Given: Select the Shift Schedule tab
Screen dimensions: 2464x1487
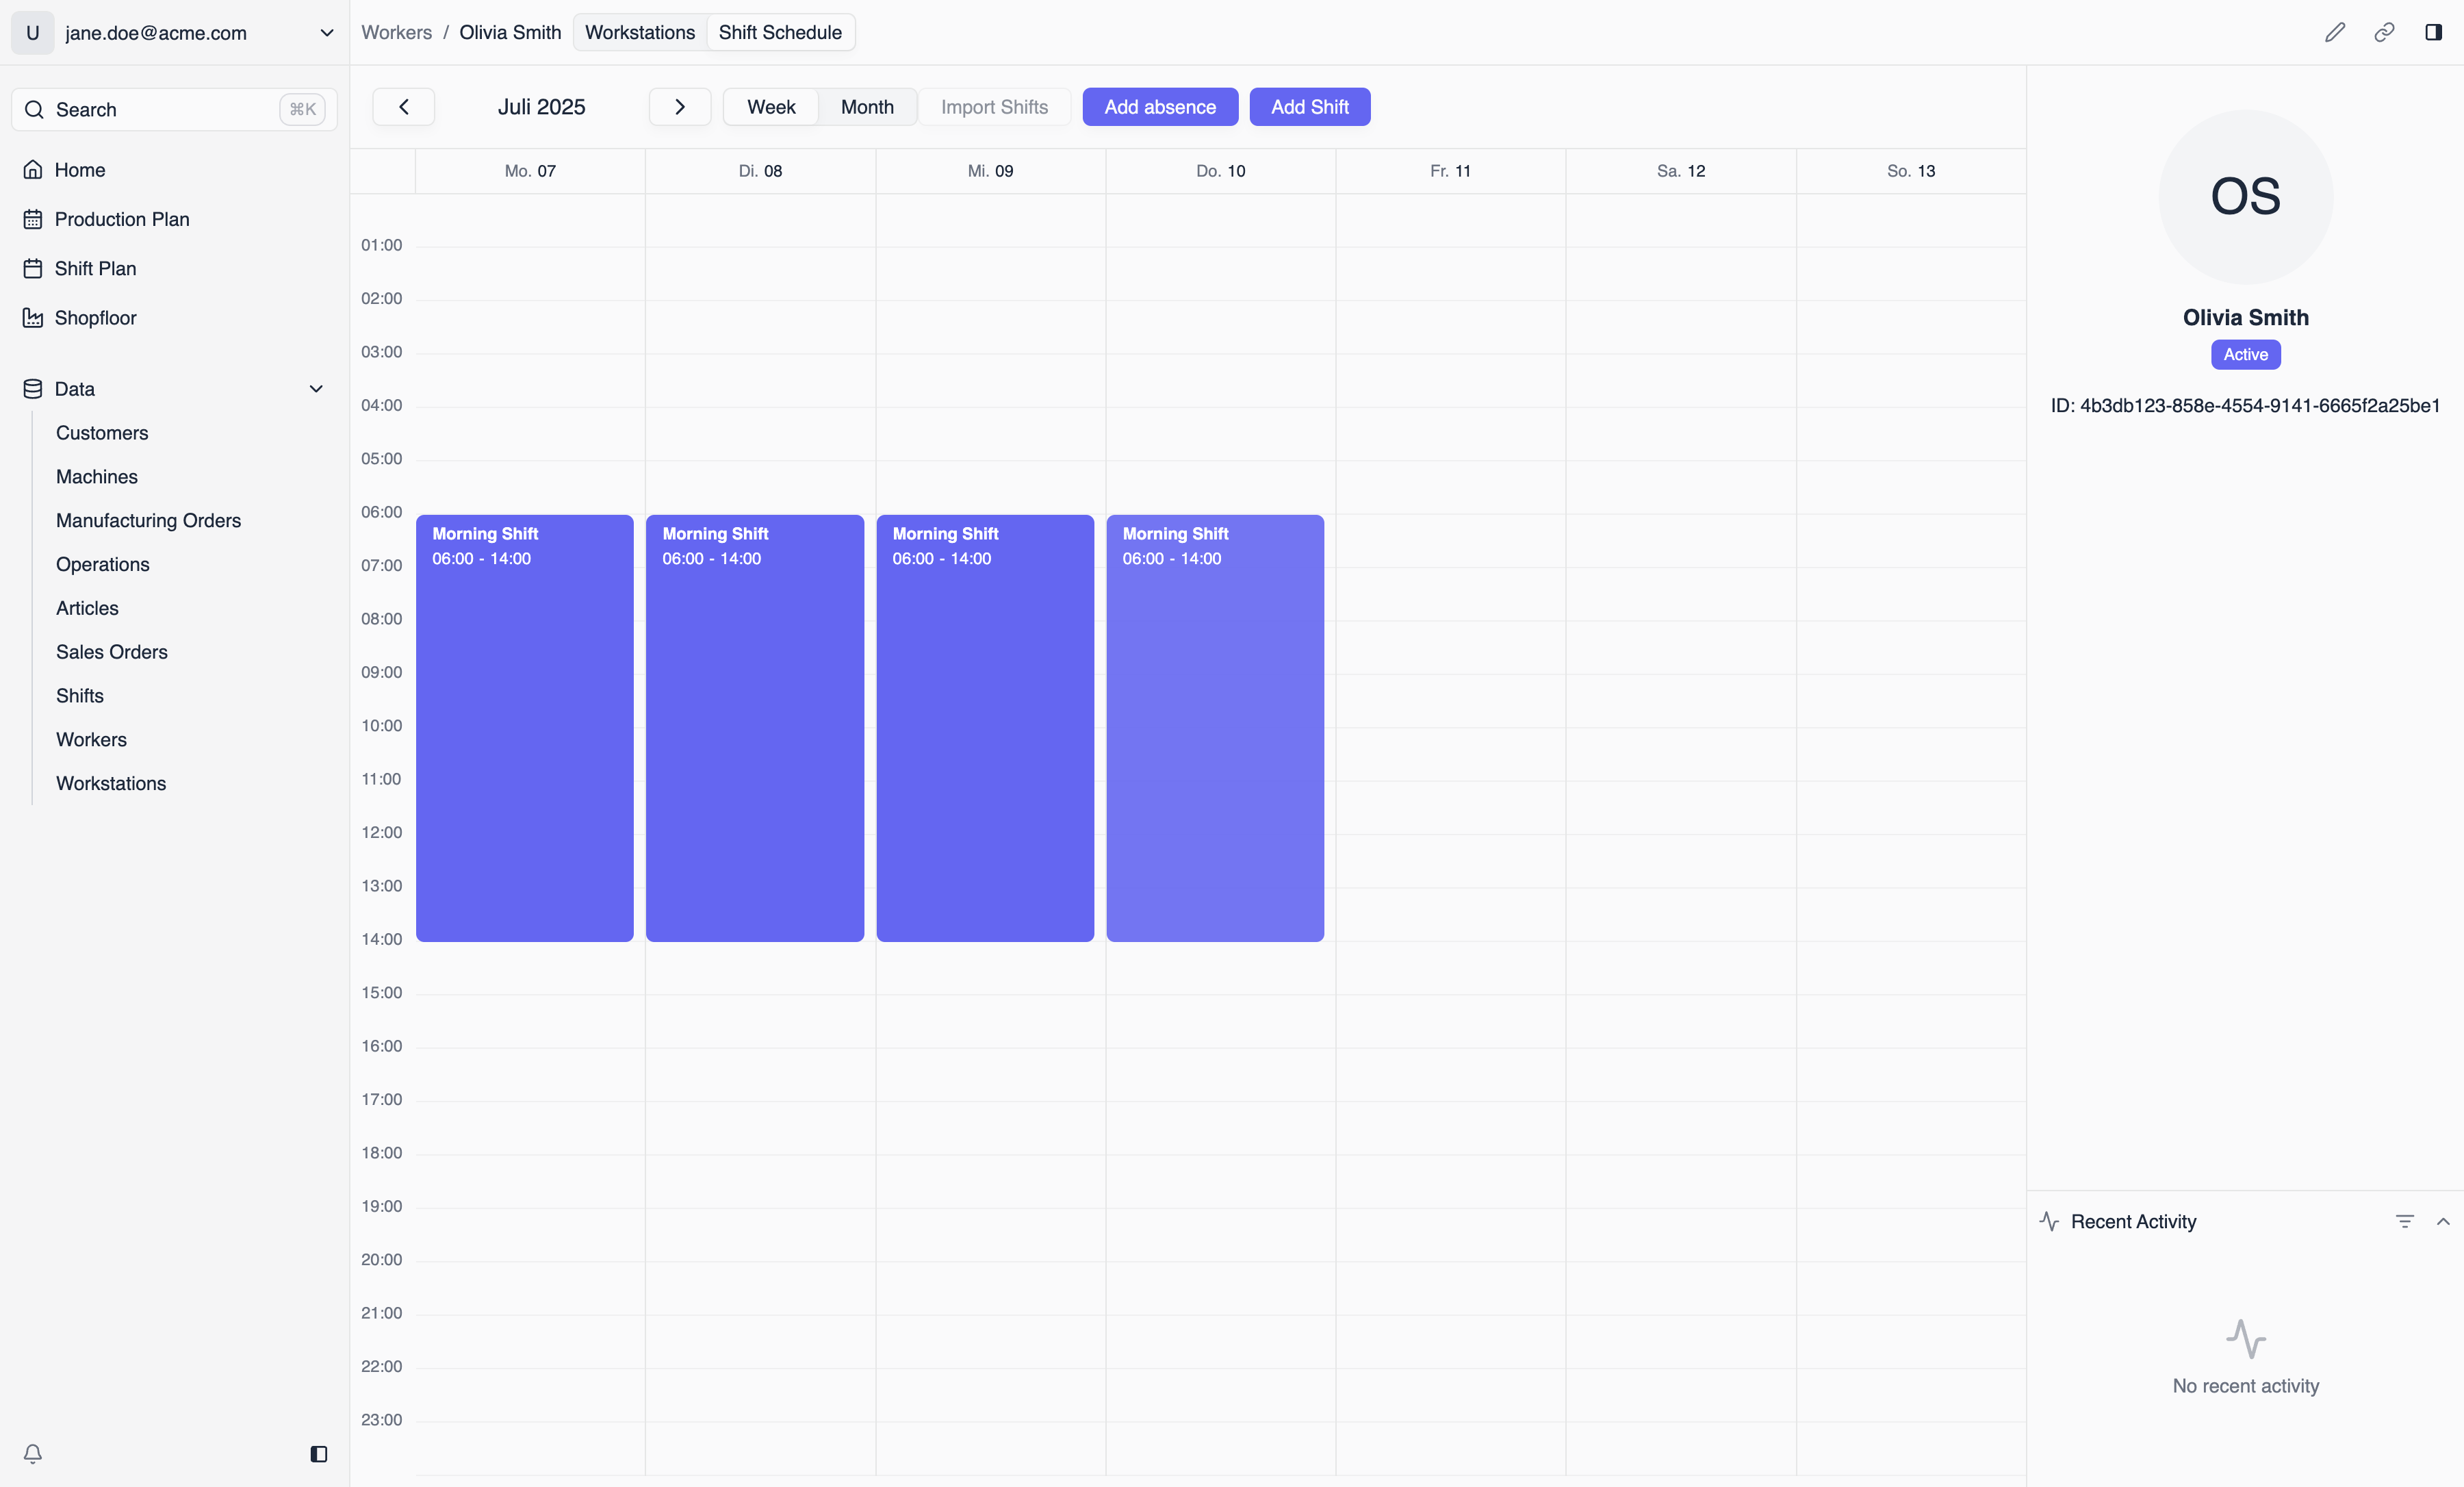Looking at the screenshot, I should 779,32.
